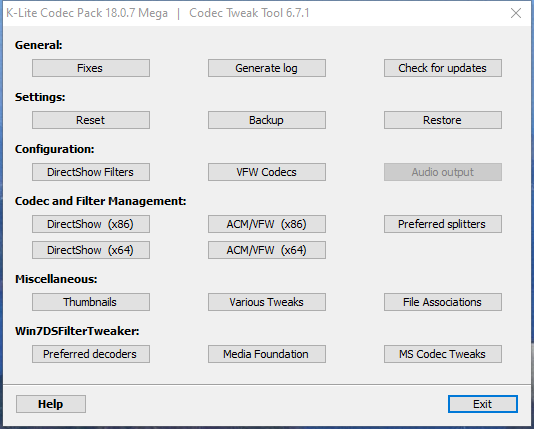Exit the Codec Tweak Tool
Viewport: 534px width, 429px height.
tap(483, 404)
